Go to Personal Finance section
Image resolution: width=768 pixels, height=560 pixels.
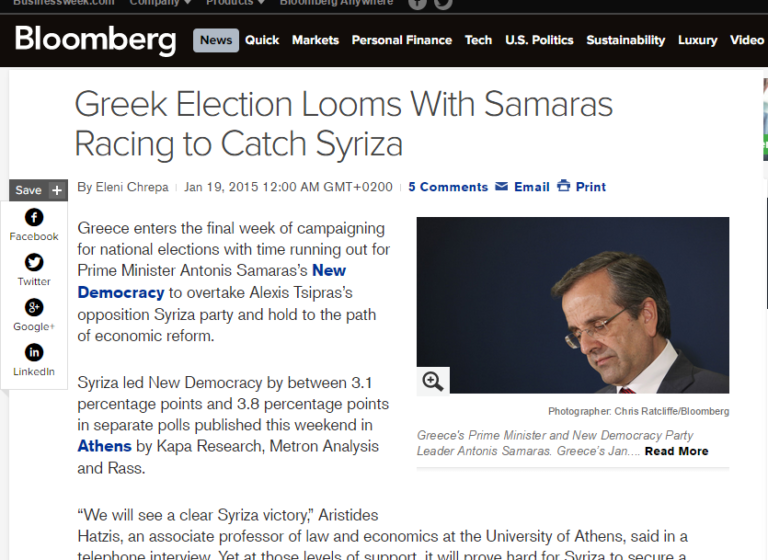(402, 40)
